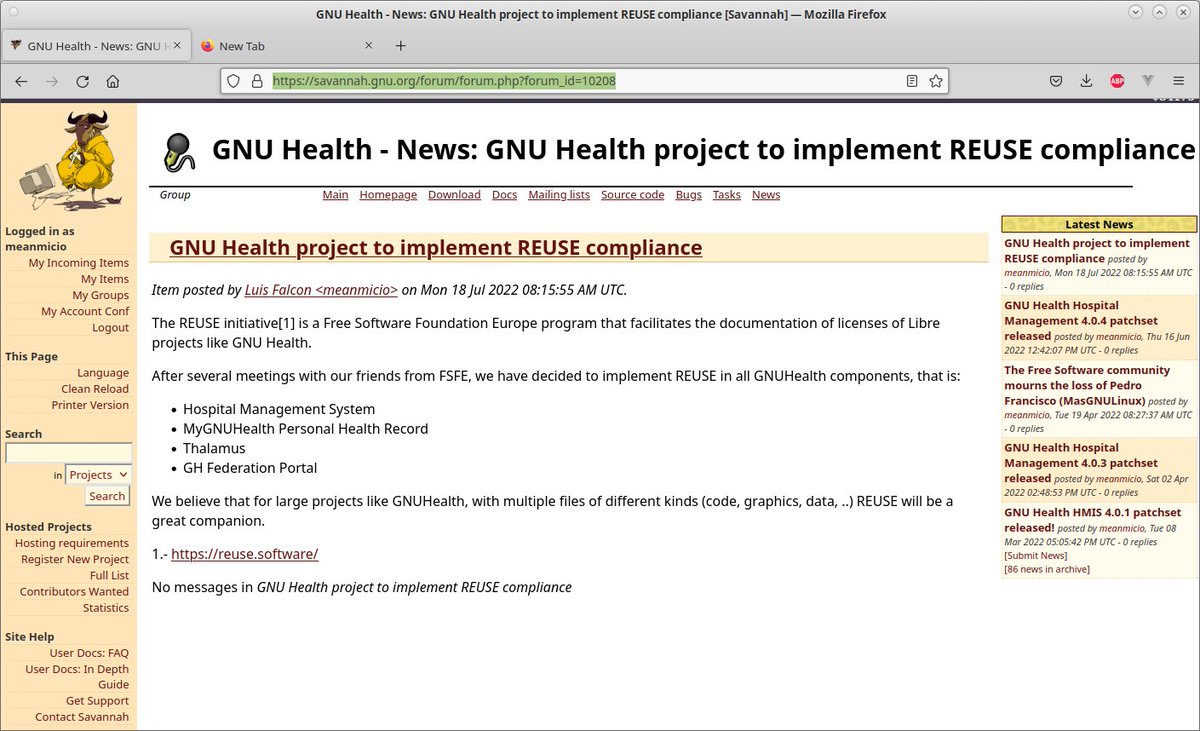Open My Incoming Items link

pos(79,263)
